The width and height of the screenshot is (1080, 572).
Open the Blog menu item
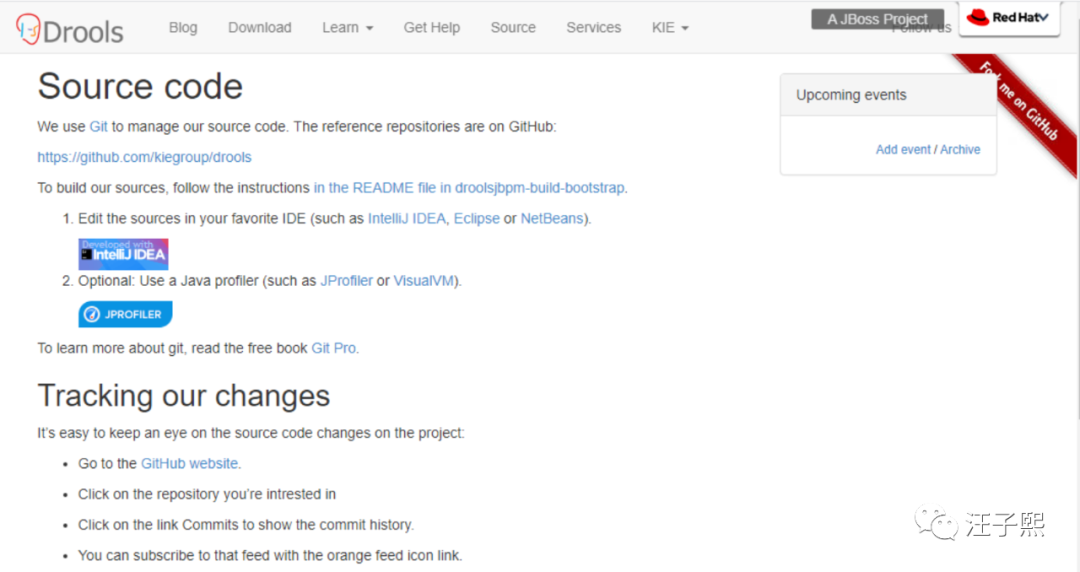[x=183, y=28]
